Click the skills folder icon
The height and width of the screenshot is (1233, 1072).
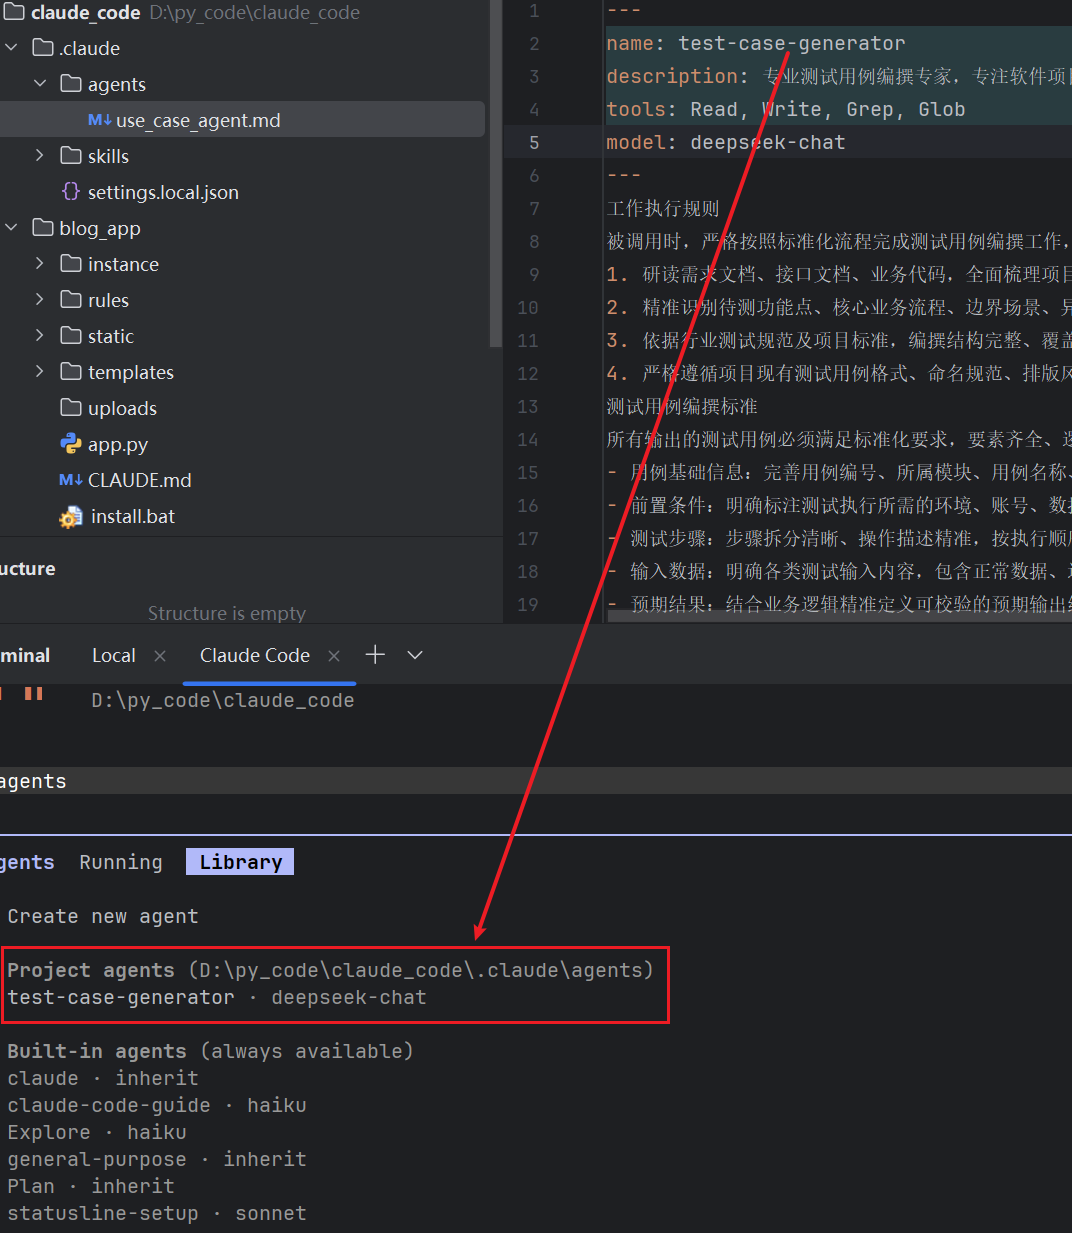pos(71,156)
